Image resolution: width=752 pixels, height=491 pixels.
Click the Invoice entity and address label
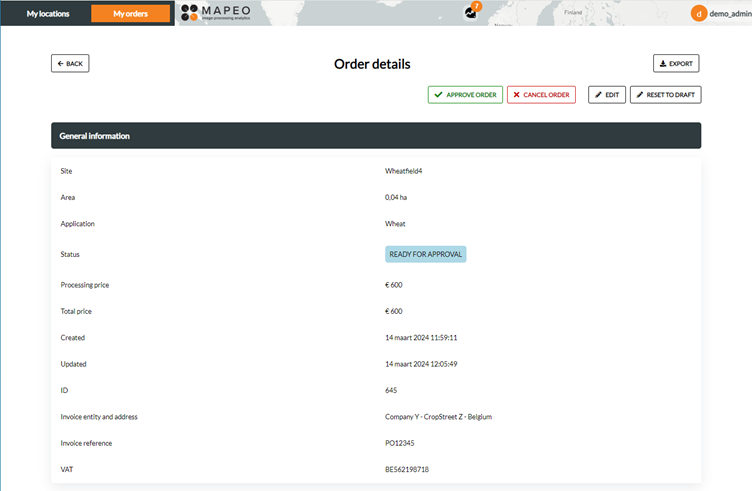99,417
